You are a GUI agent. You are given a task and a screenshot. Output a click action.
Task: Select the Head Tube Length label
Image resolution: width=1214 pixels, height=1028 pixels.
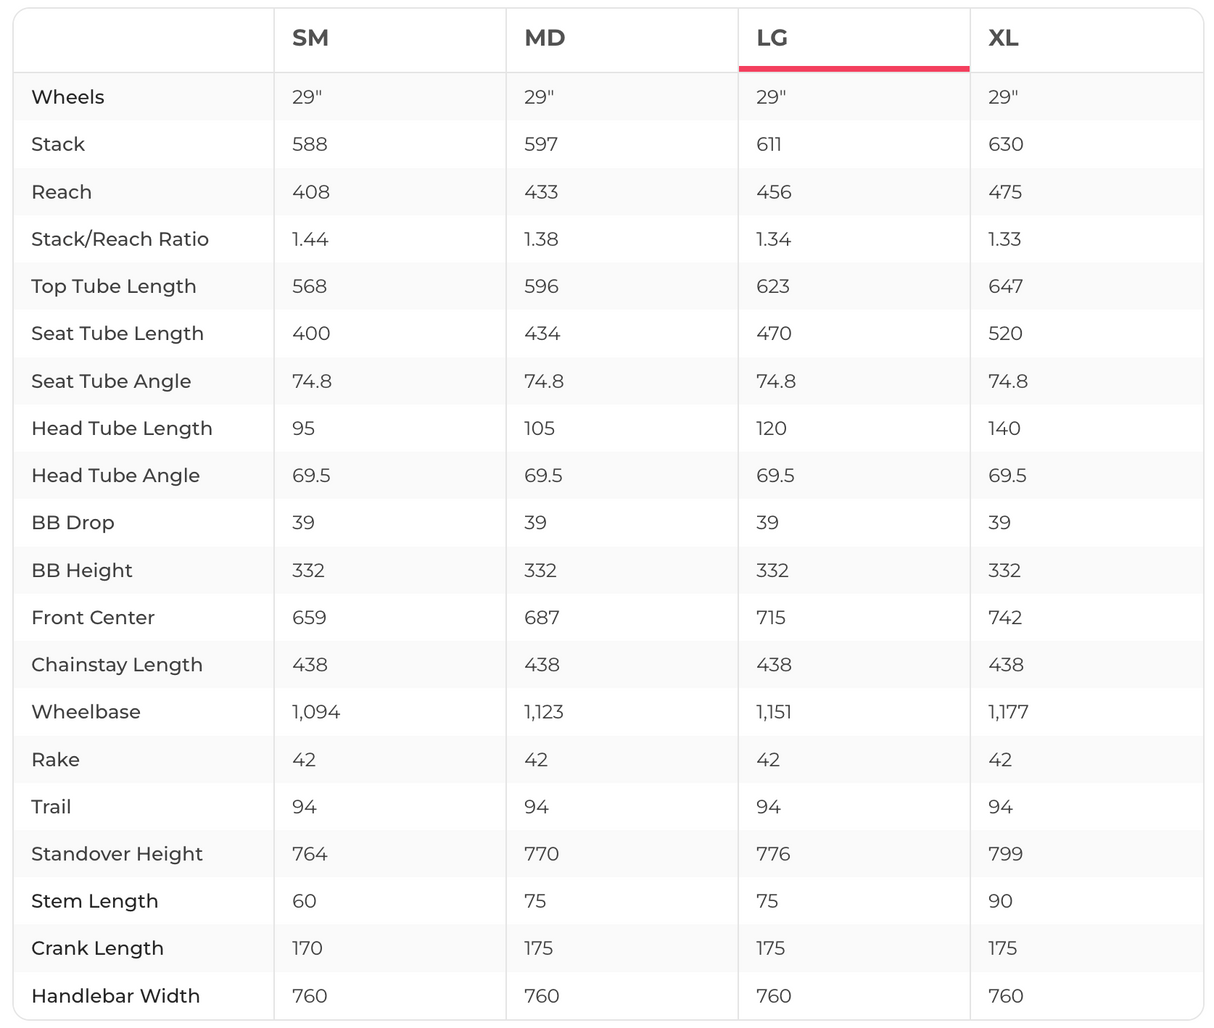[122, 428]
